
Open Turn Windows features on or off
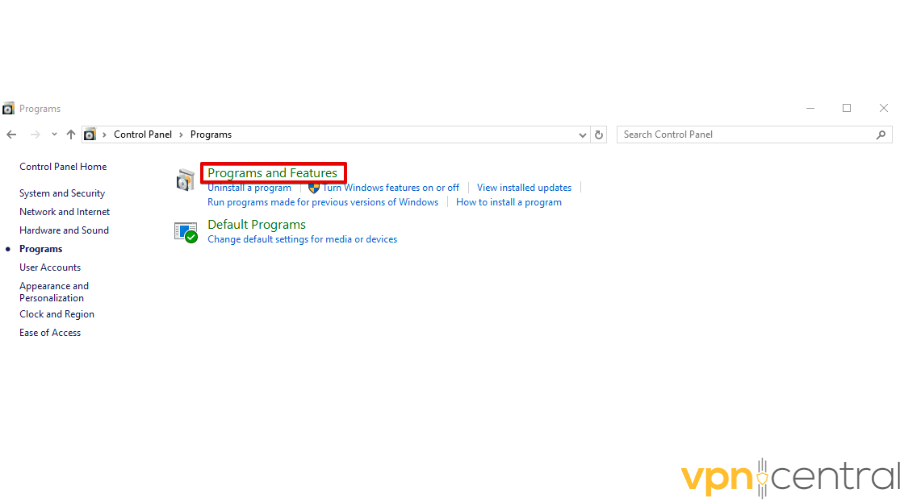point(390,188)
